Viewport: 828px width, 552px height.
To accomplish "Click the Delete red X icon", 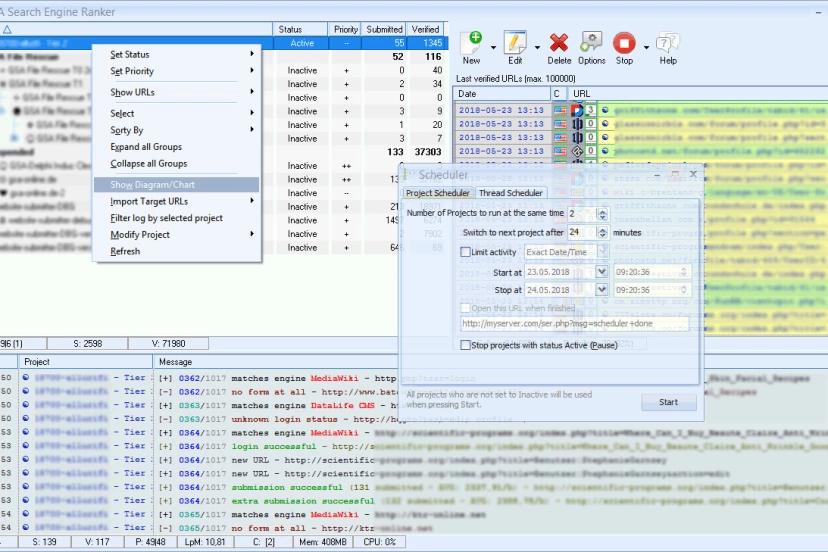I will point(559,43).
